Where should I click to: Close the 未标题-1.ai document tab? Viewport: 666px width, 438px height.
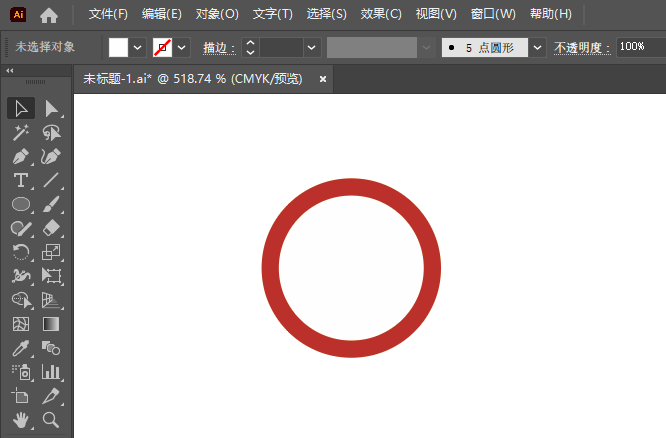[x=323, y=79]
